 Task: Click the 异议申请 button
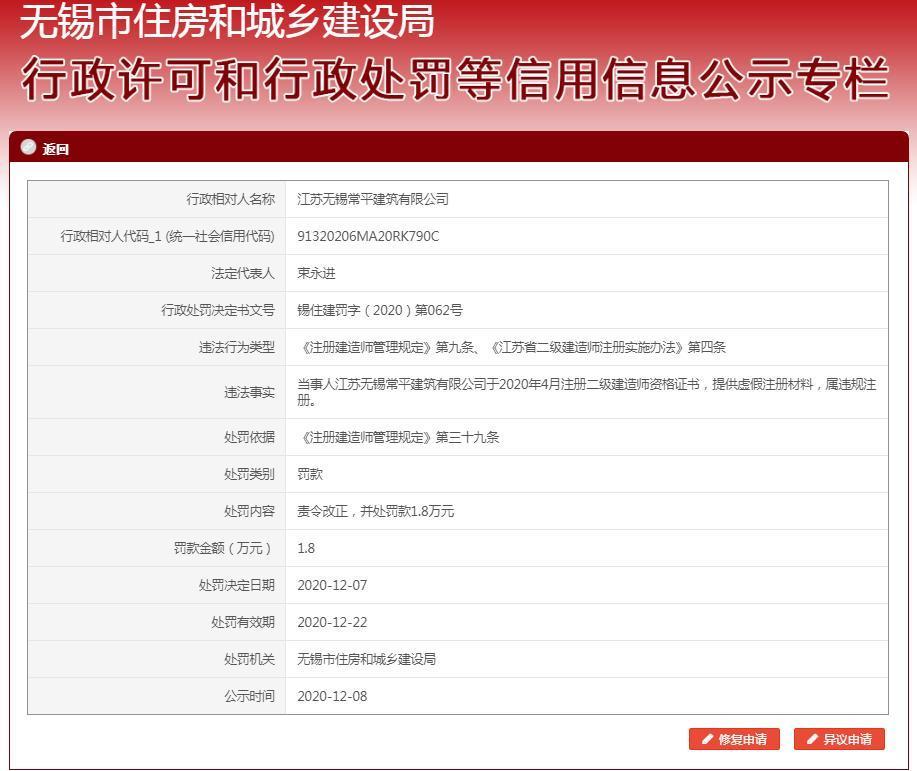click(839, 739)
